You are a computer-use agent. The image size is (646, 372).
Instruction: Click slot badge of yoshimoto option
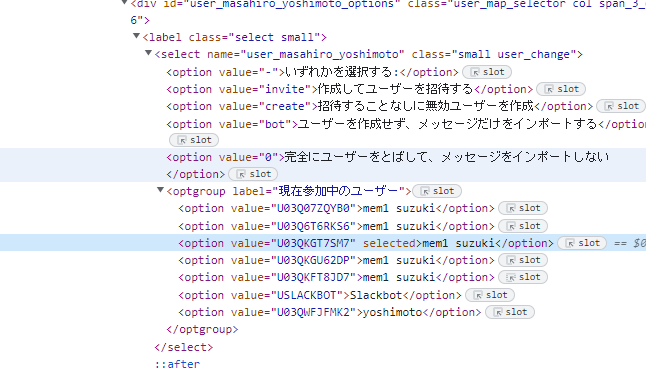tap(510, 312)
